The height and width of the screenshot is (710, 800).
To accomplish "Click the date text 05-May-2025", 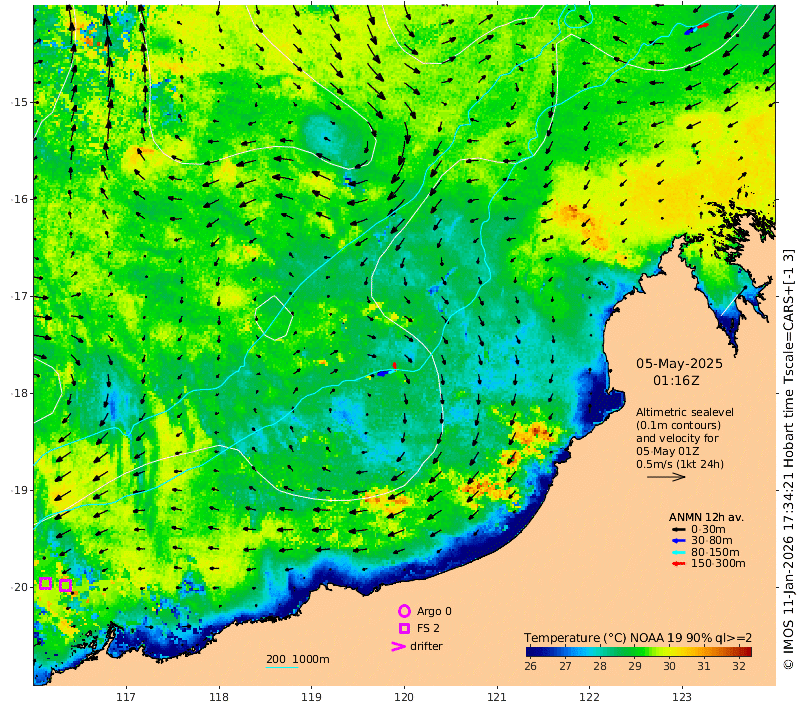I will pyautogui.click(x=679, y=364).
